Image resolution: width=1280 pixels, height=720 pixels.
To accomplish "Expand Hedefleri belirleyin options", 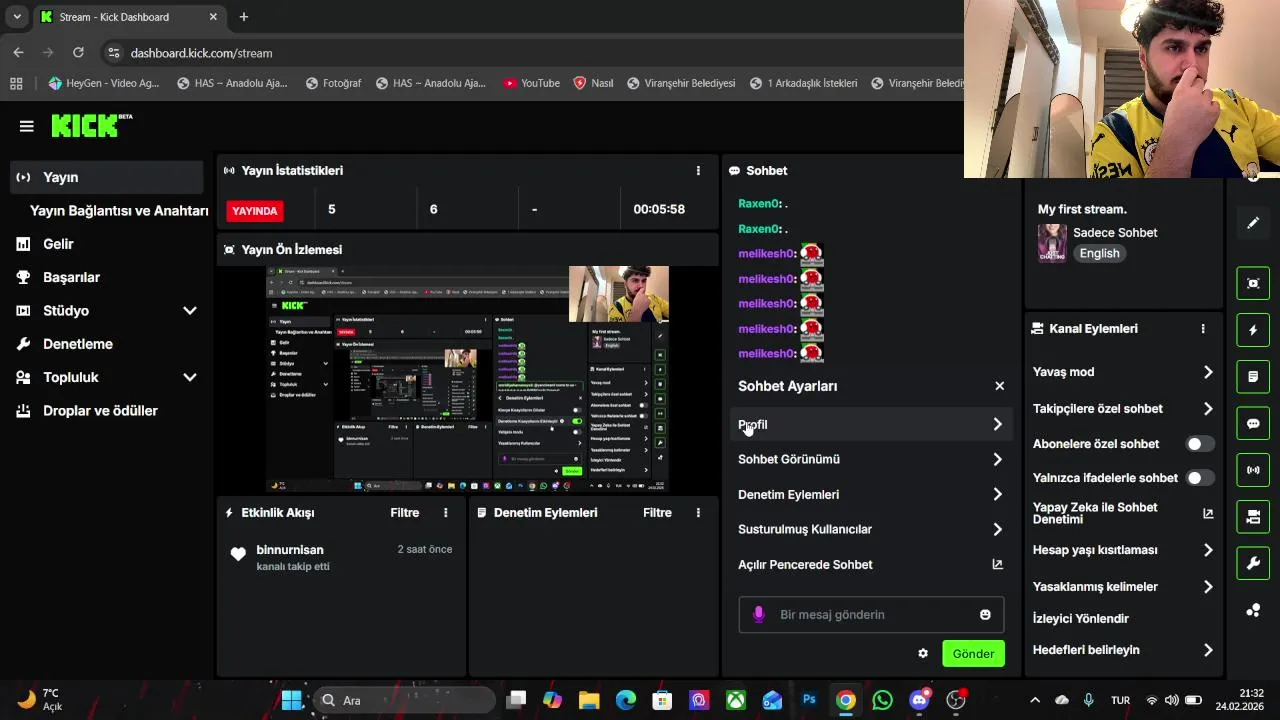I will coord(1208,650).
